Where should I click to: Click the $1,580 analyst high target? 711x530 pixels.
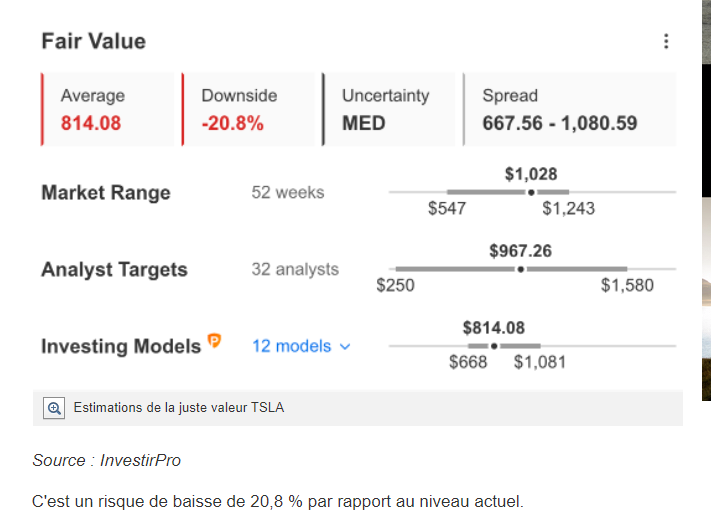click(x=627, y=286)
